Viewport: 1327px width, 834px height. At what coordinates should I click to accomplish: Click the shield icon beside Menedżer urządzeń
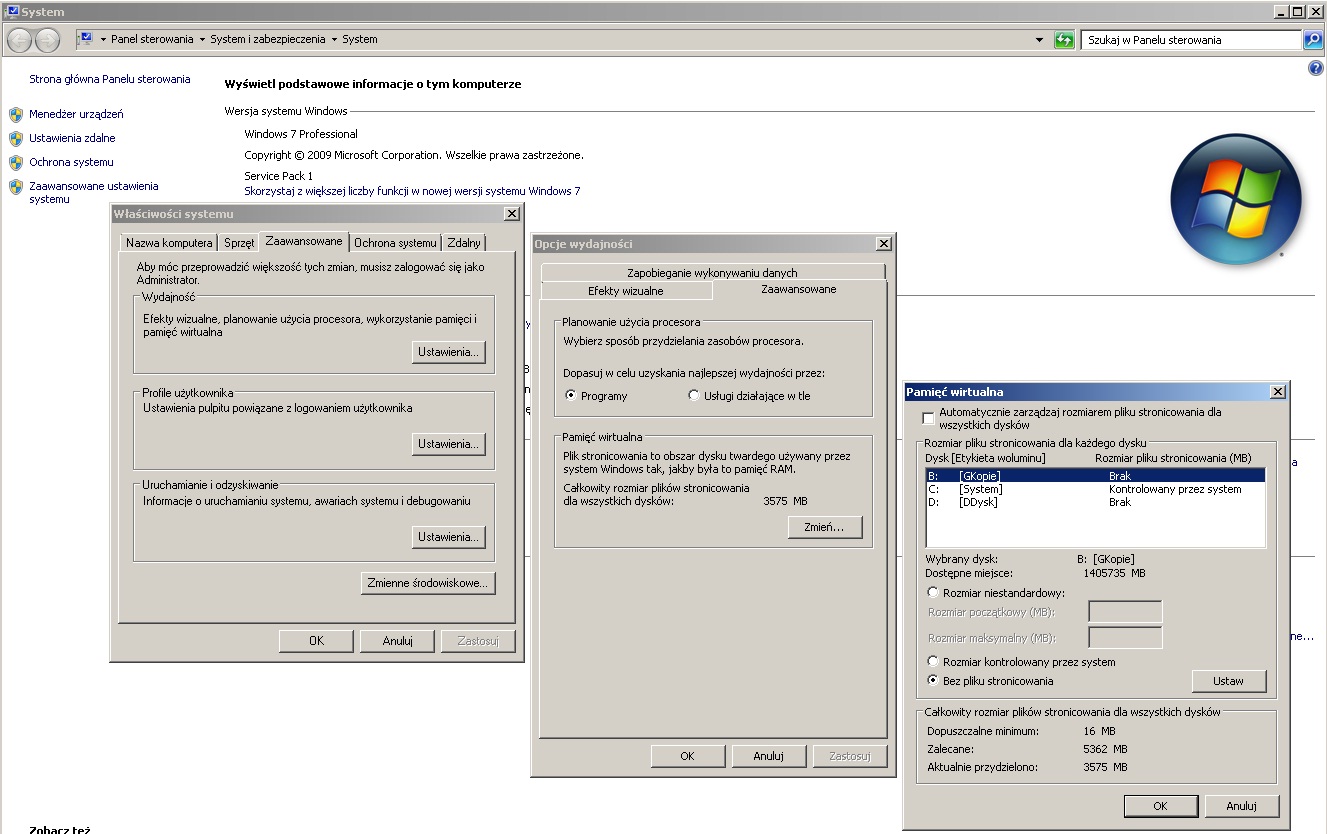[x=16, y=114]
